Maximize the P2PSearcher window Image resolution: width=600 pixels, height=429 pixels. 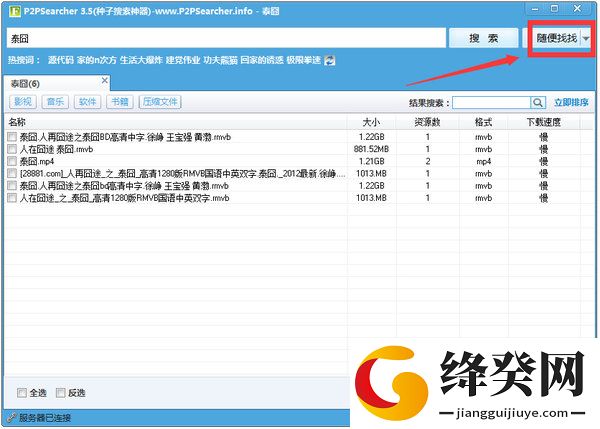(554, 8)
